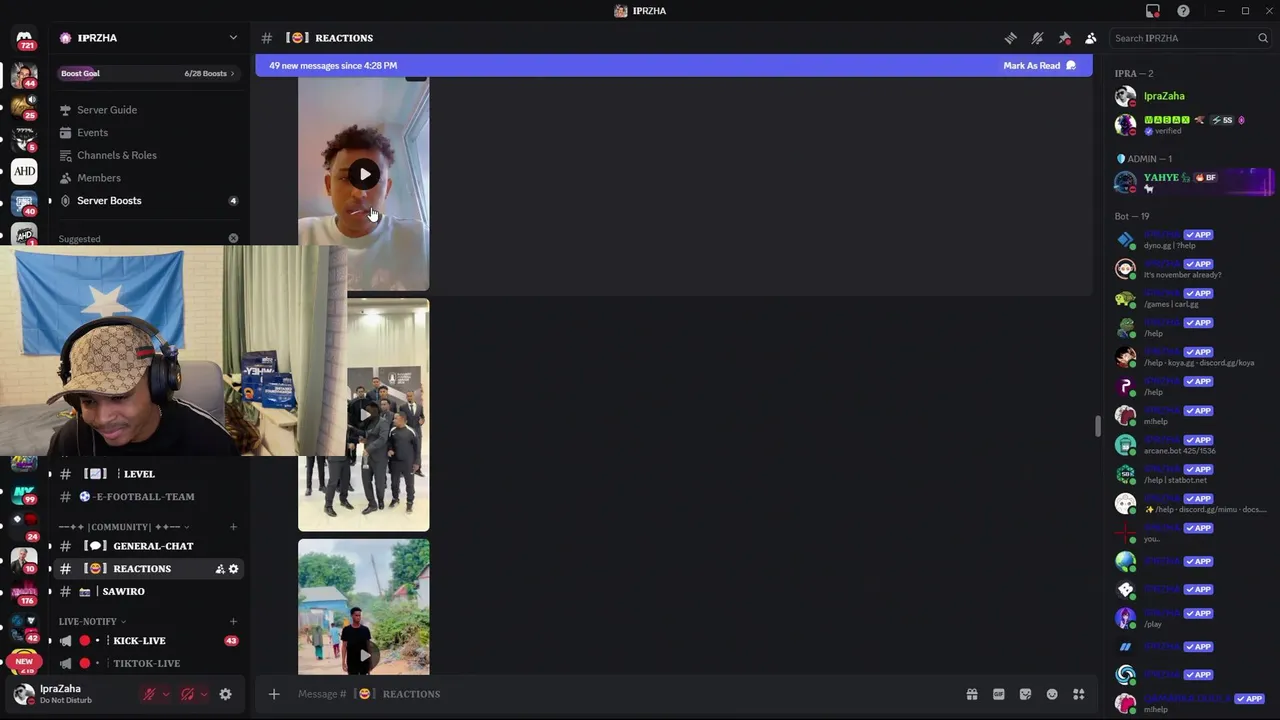The image size is (1280, 720).
Task: Open the Apps launcher icon
Action: tap(1079, 694)
